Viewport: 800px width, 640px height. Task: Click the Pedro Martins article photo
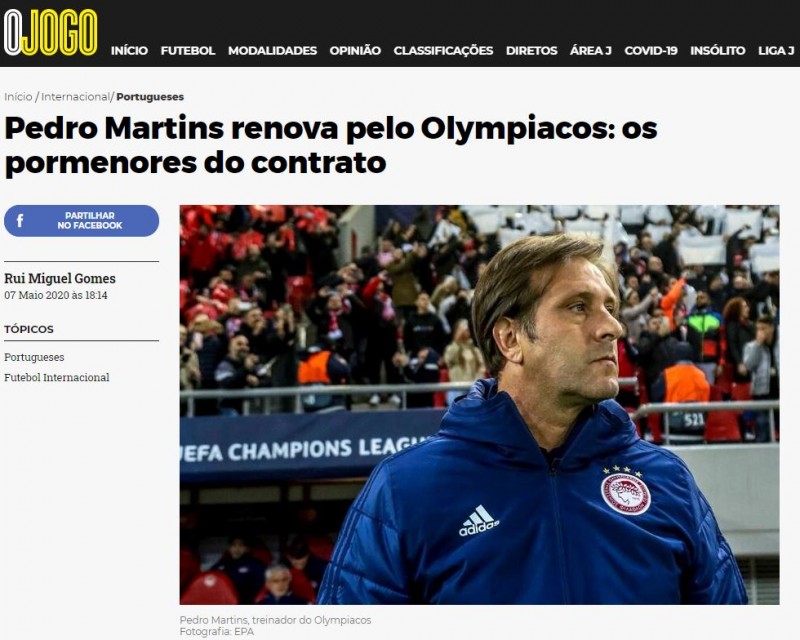click(x=480, y=405)
